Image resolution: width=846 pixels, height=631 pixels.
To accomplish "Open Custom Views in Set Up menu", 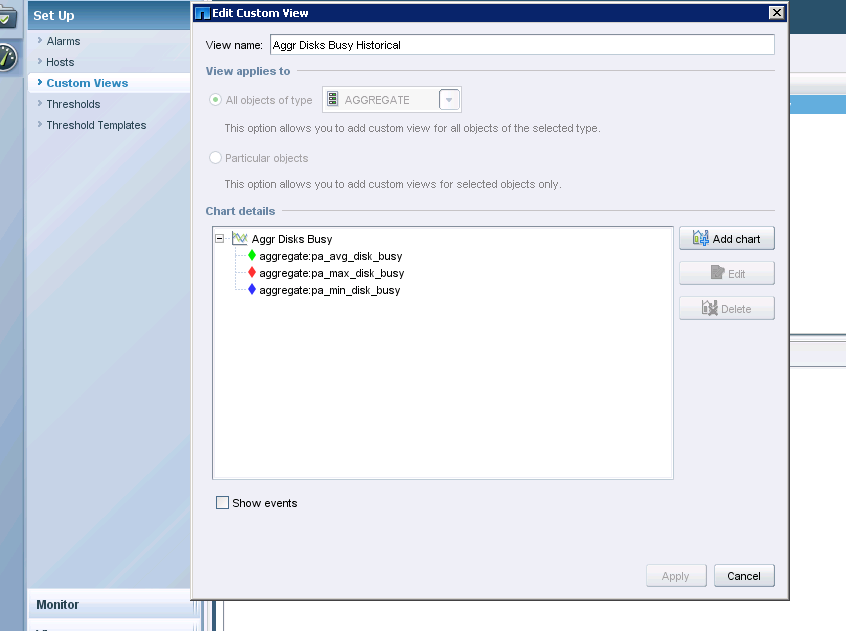I will (87, 83).
